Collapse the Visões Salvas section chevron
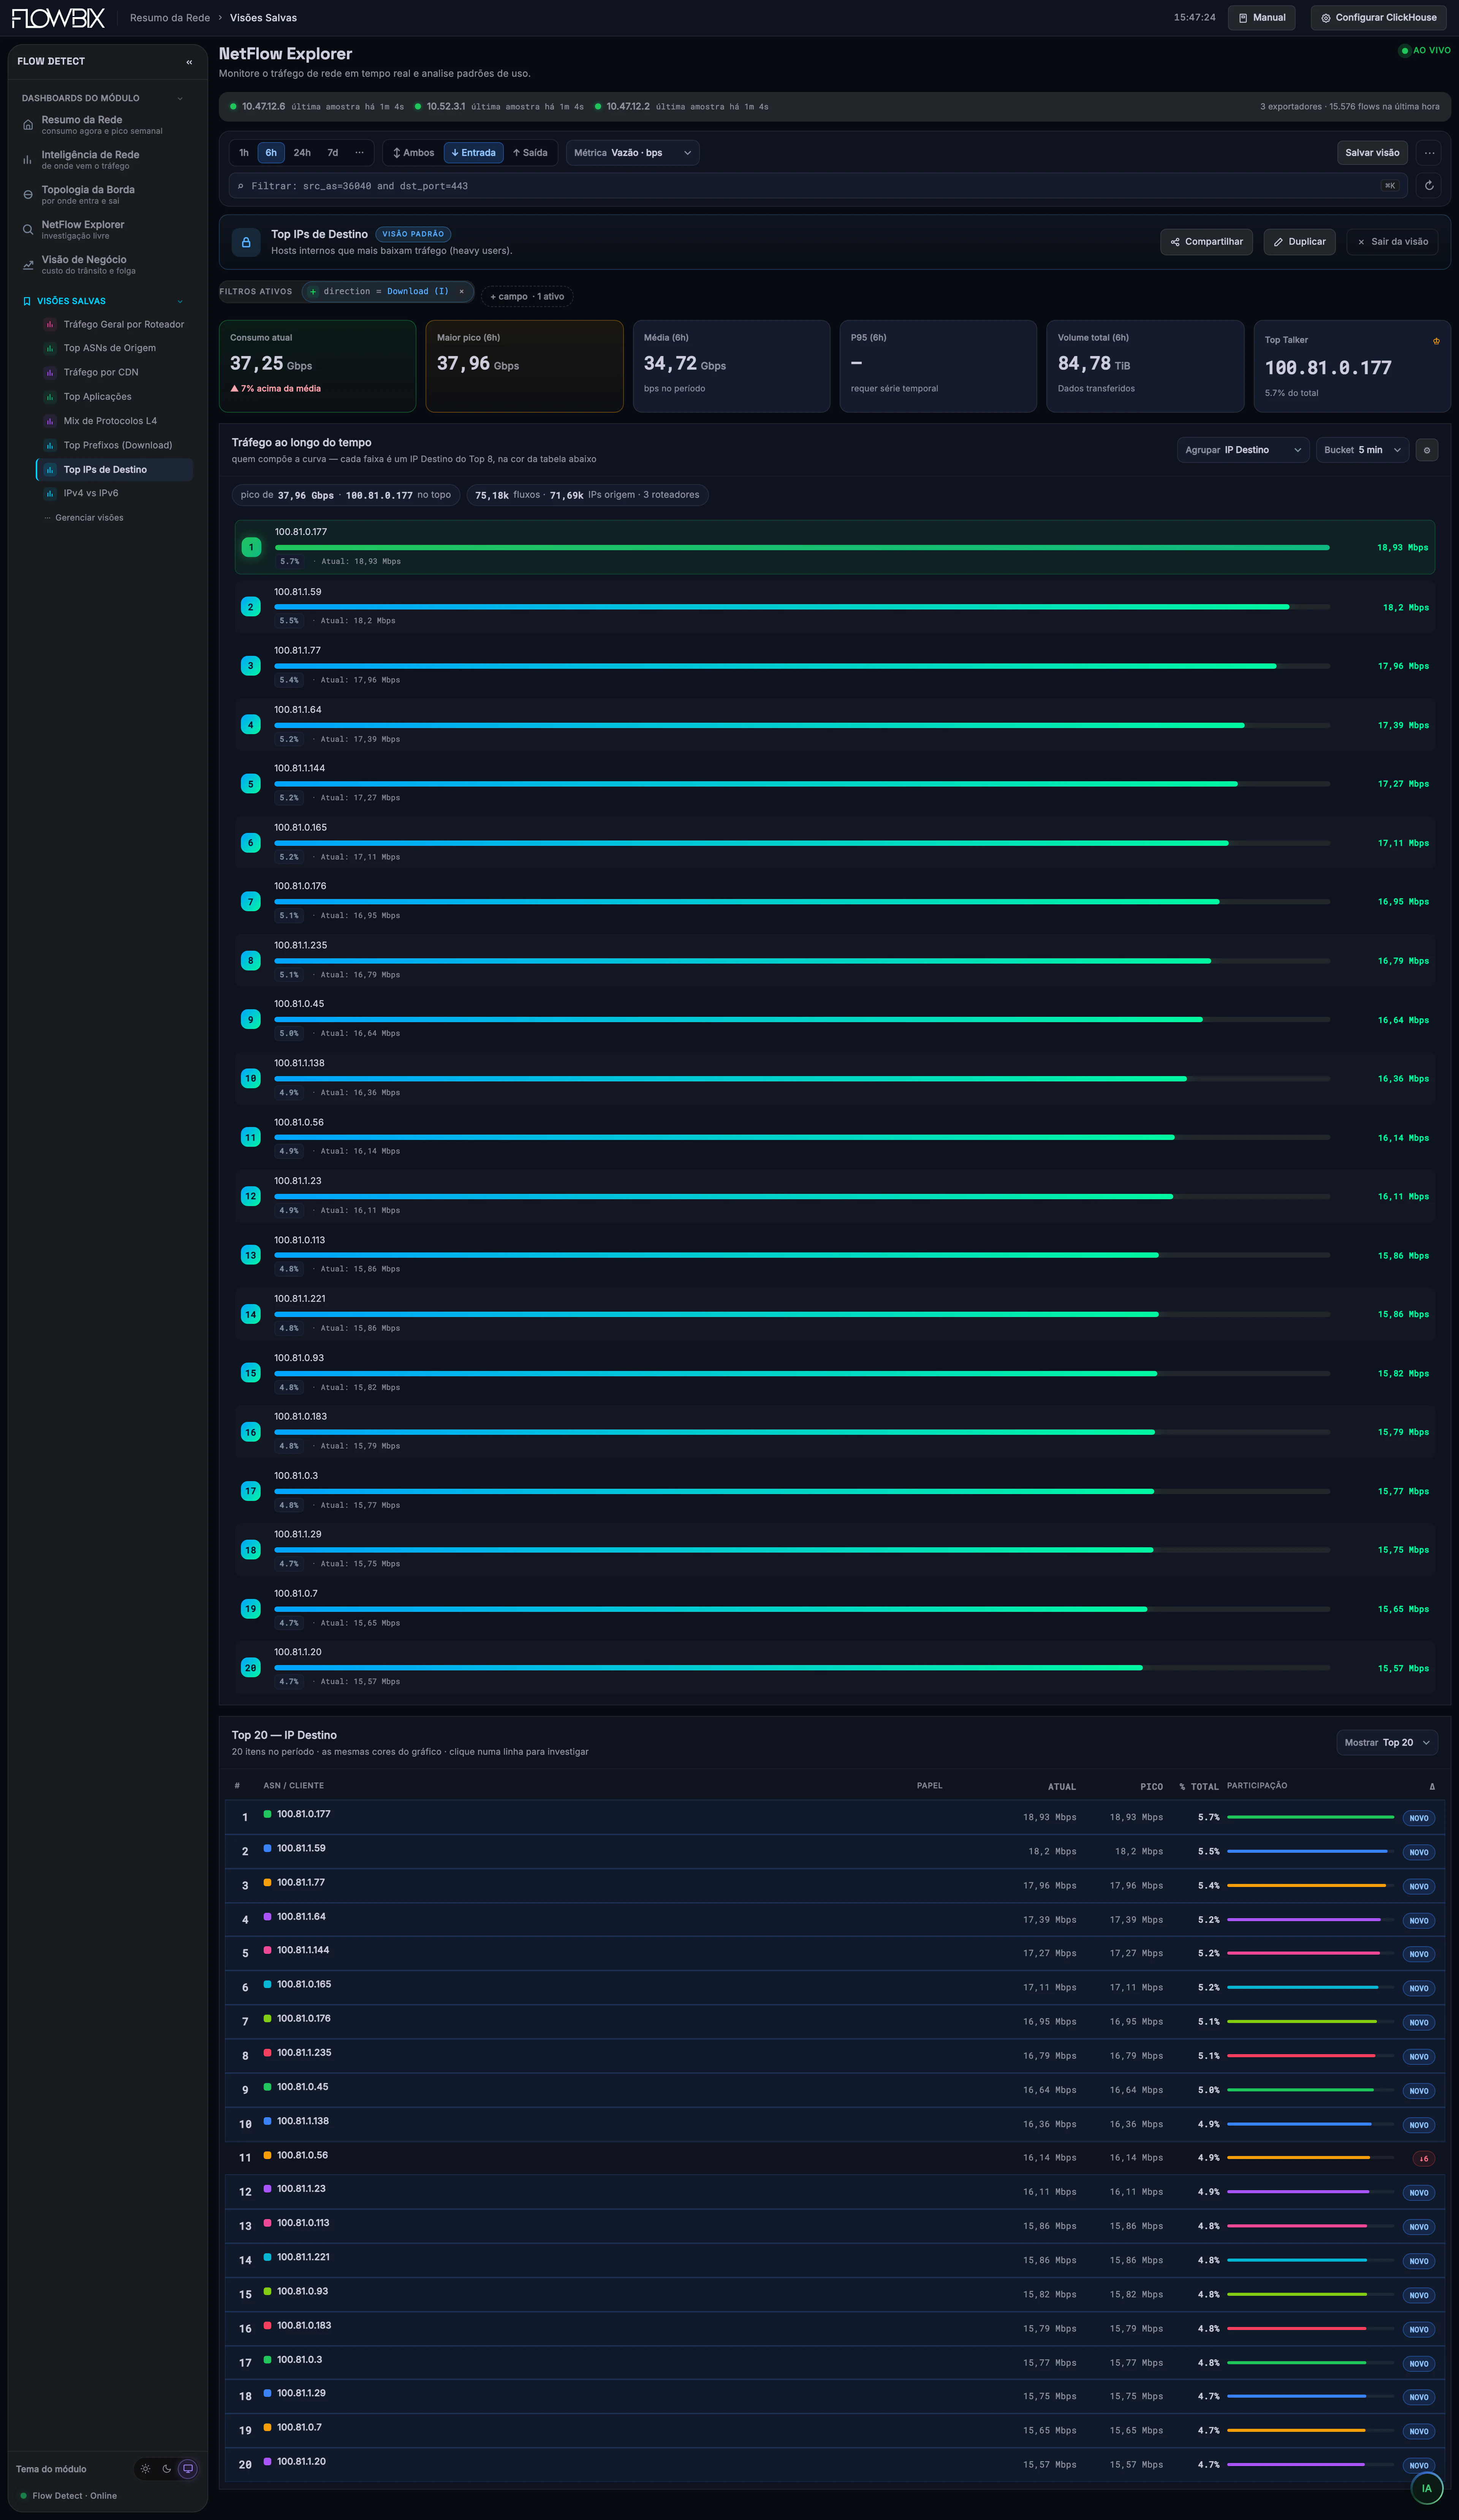This screenshot has height=2520, width=1459. coord(180,302)
